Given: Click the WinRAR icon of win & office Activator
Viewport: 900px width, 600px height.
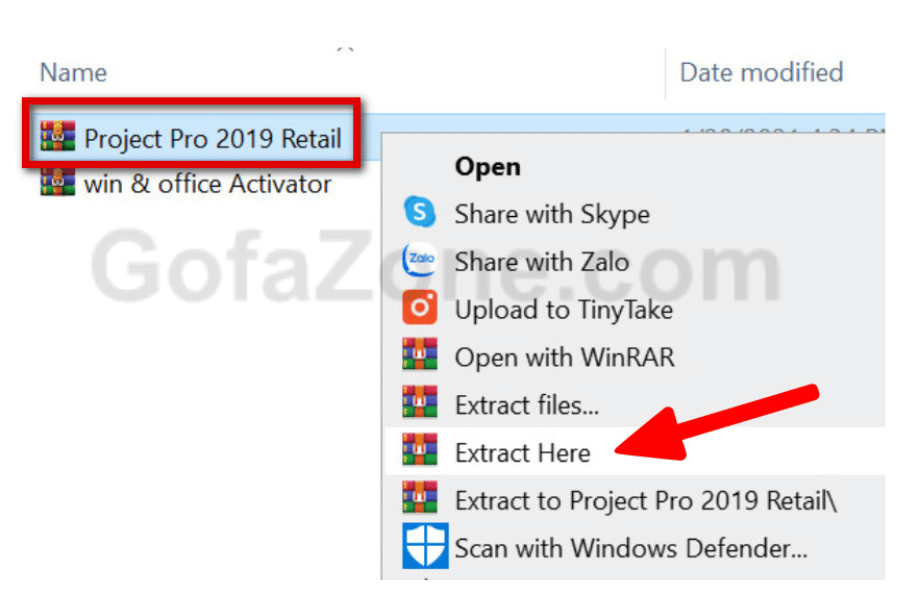Looking at the screenshot, I should coord(57,182).
